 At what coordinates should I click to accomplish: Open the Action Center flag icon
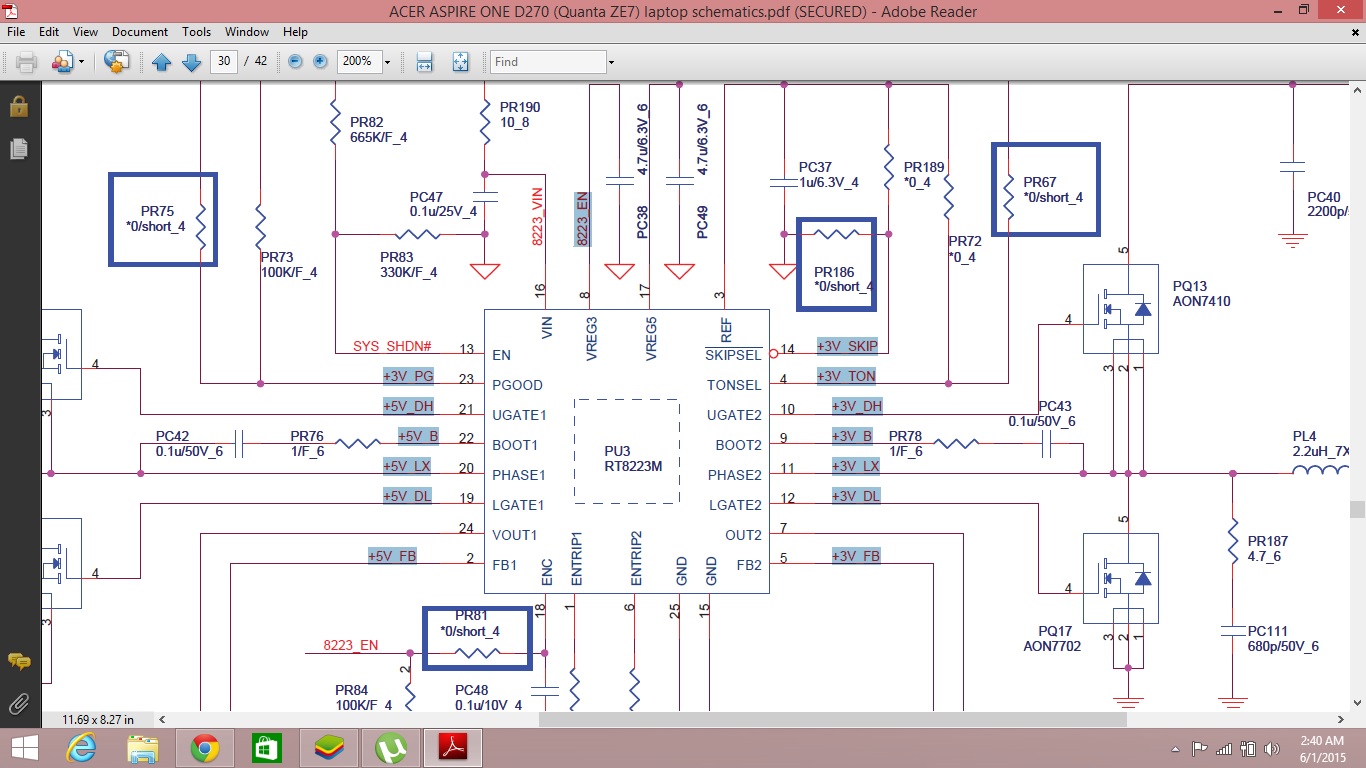pos(1199,748)
